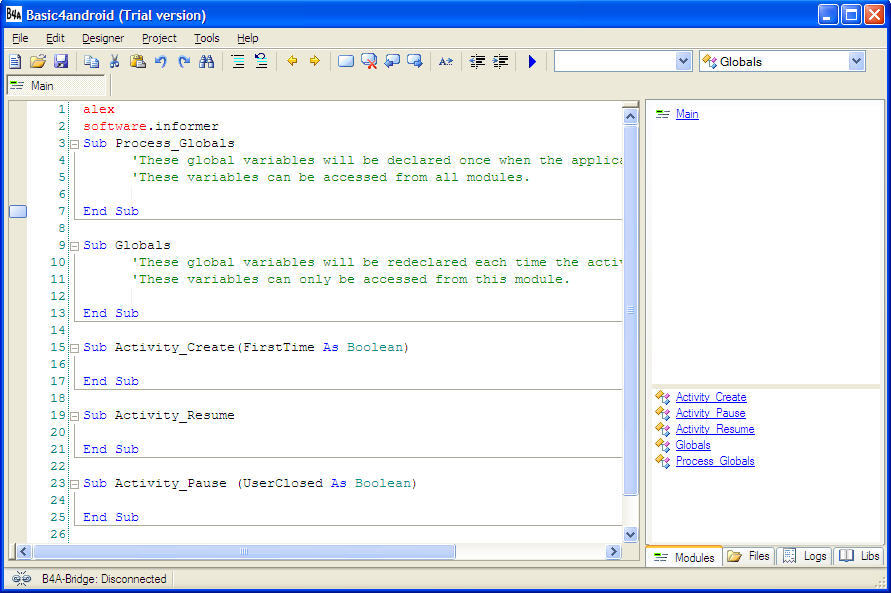This screenshot has width=891, height=593.
Task: Save the current module
Action: pos(61,61)
